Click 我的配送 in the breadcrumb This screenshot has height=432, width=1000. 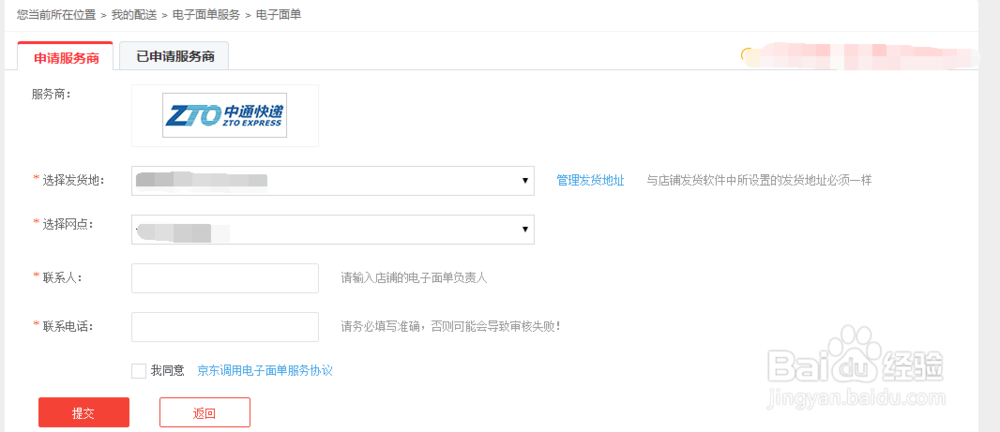[x=134, y=15]
